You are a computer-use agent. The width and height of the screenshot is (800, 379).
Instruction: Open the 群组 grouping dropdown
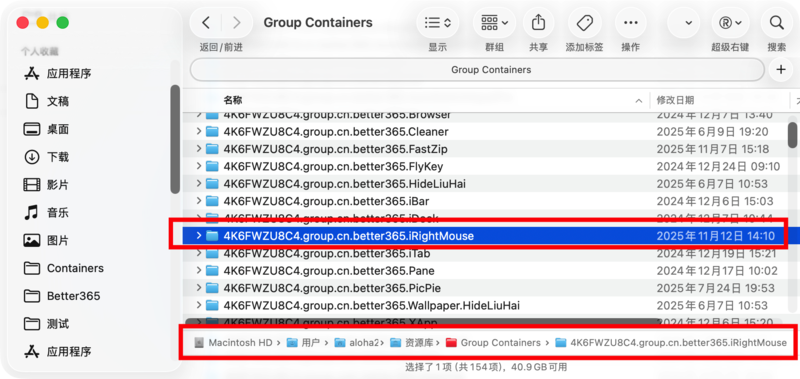pos(494,23)
